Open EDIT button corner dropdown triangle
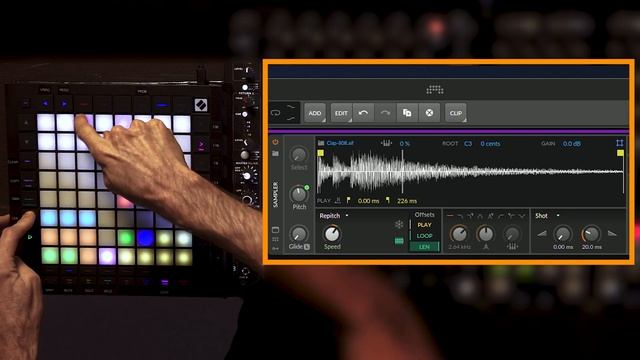The image size is (640, 360). 349,120
